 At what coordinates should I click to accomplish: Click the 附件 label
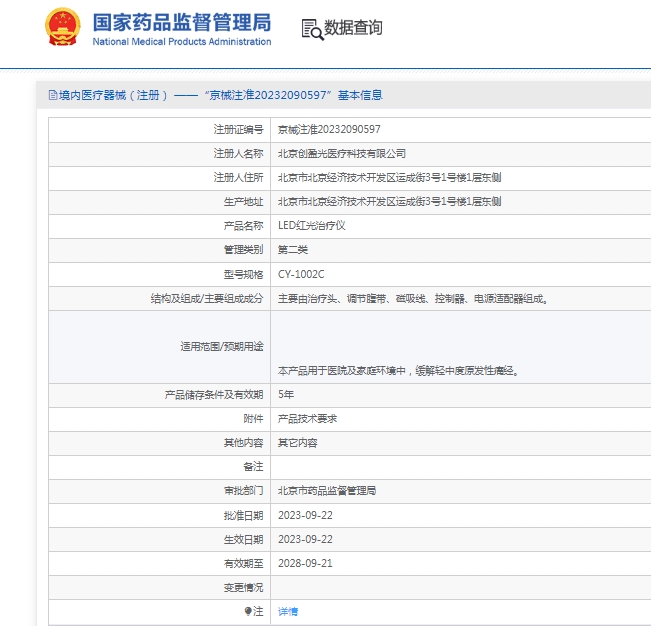253,419
